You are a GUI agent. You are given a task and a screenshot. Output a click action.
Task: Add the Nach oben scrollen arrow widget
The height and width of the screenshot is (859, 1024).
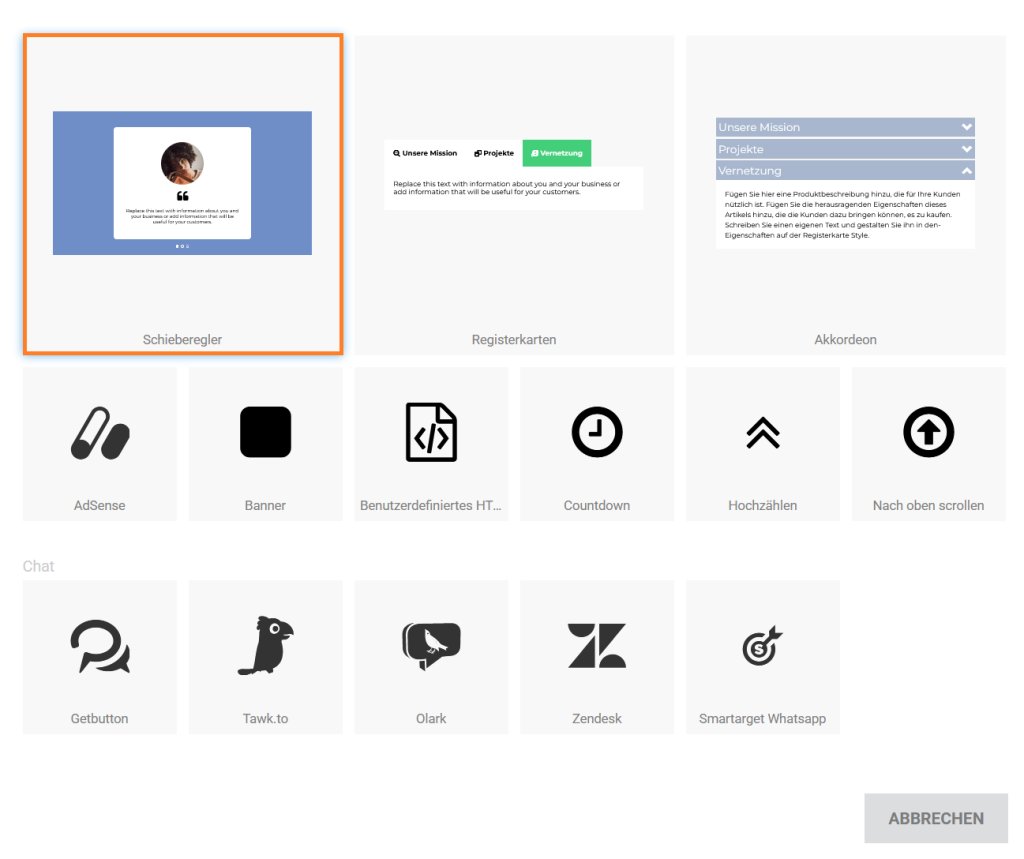click(928, 433)
